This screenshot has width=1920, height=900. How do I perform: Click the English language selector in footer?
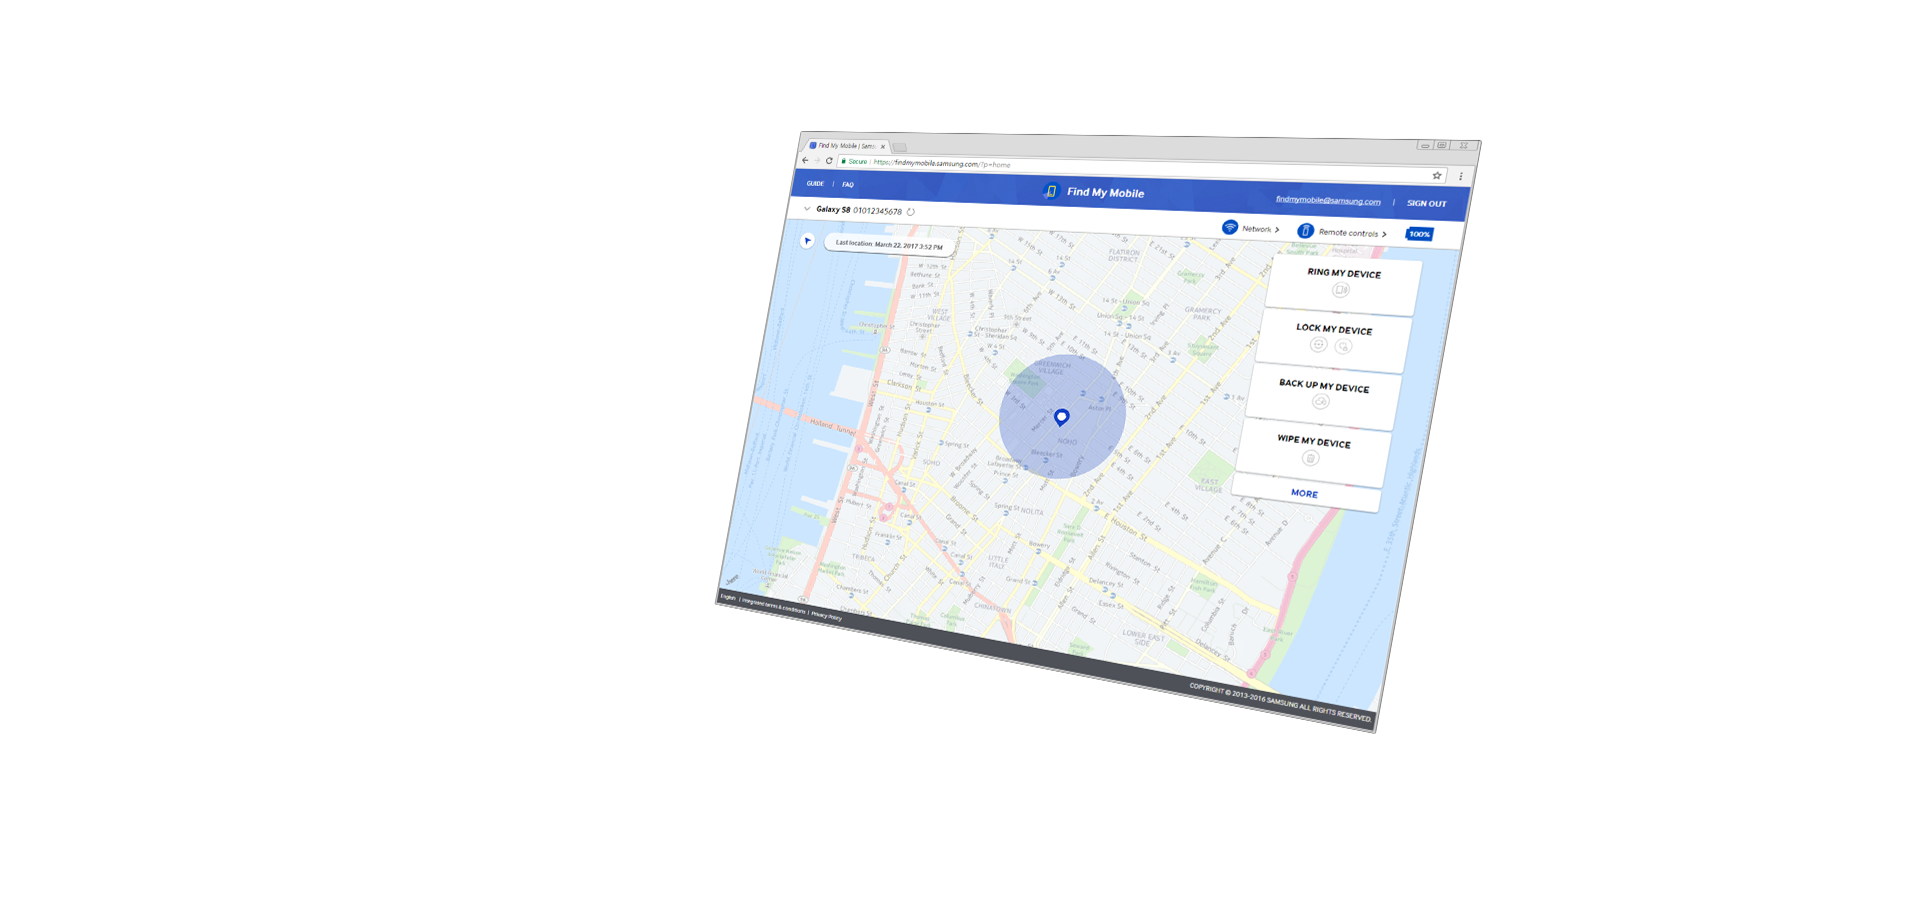(x=728, y=597)
